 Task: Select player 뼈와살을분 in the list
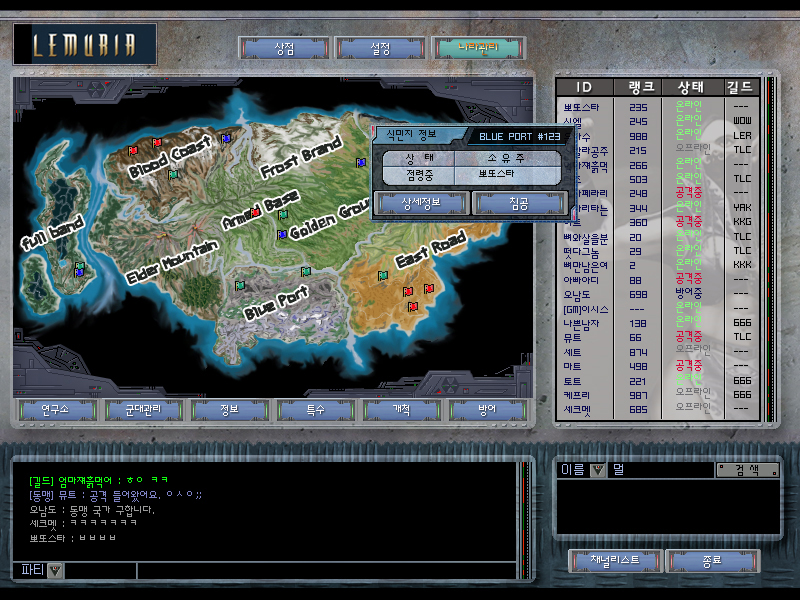tap(658, 237)
